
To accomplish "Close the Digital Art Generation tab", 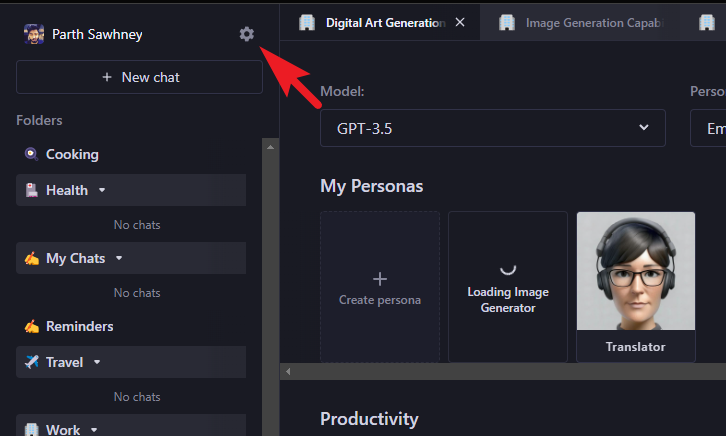I will 460,22.
